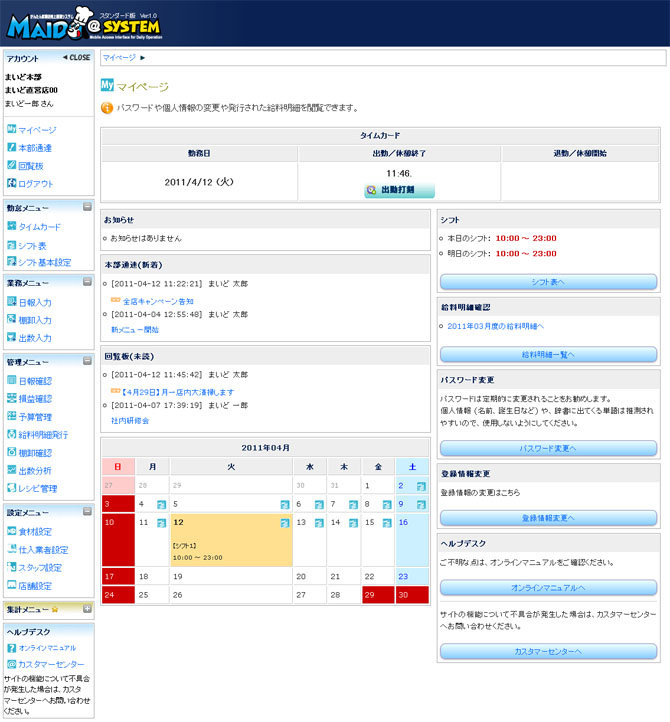Select red holiday cell for day 29
The width and height of the screenshot is (670, 722).
click(378, 594)
